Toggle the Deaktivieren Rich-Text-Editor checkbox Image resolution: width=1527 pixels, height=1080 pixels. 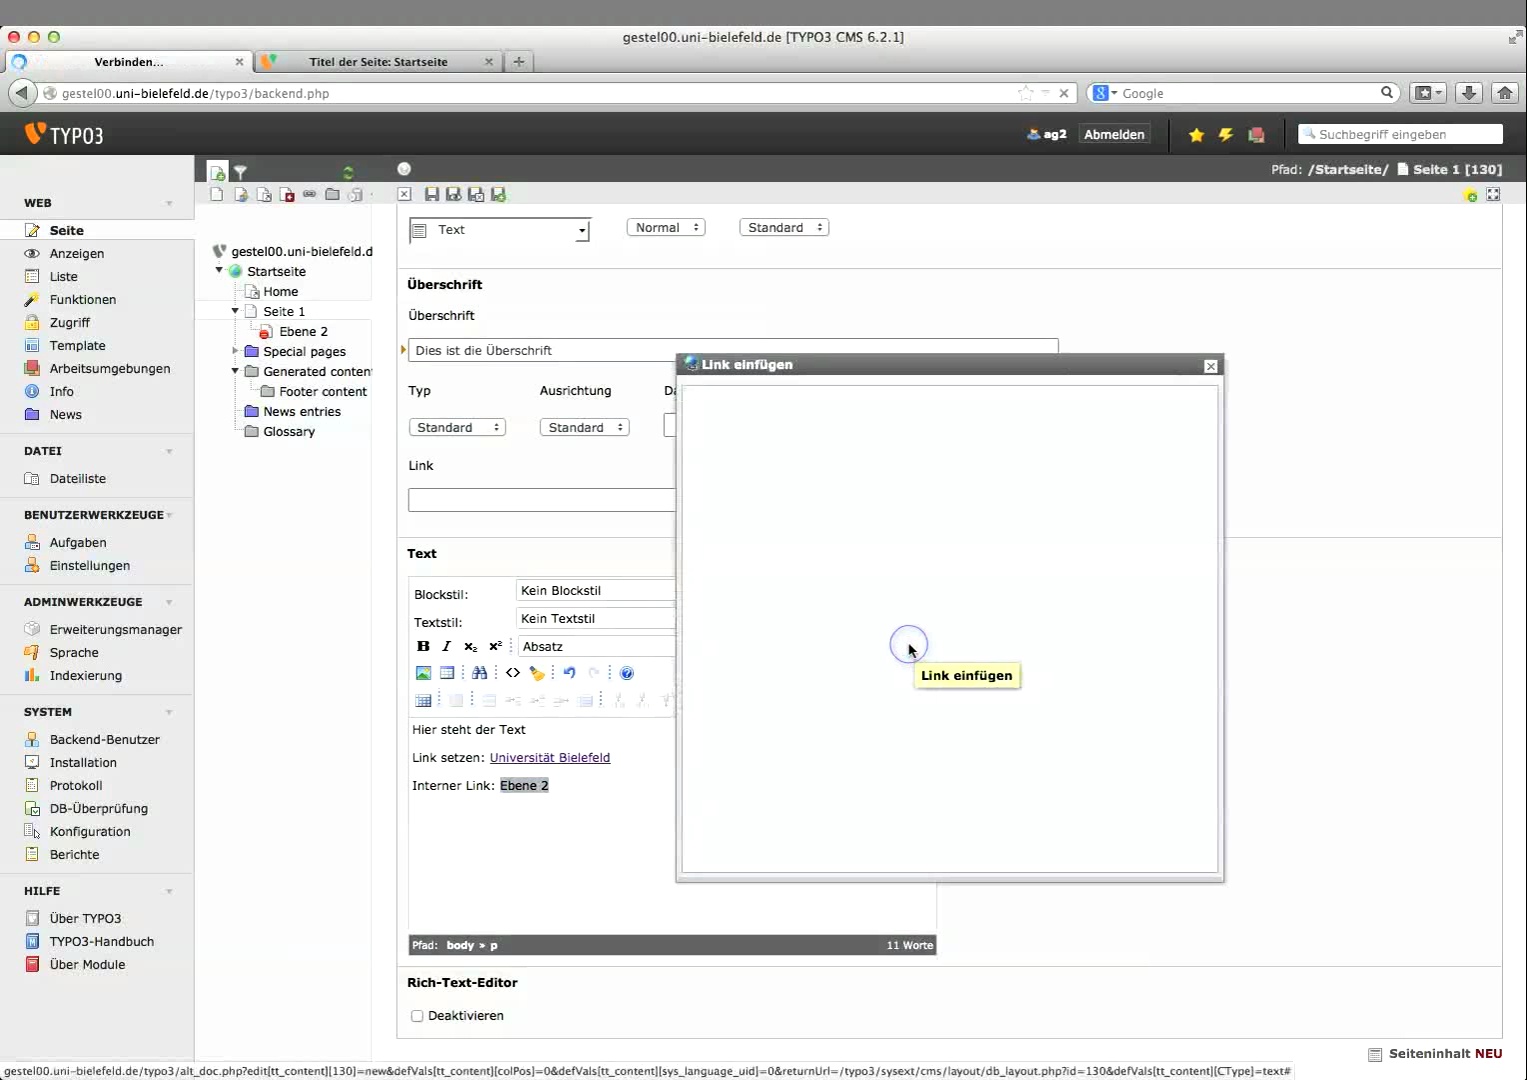click(417, 1016)
